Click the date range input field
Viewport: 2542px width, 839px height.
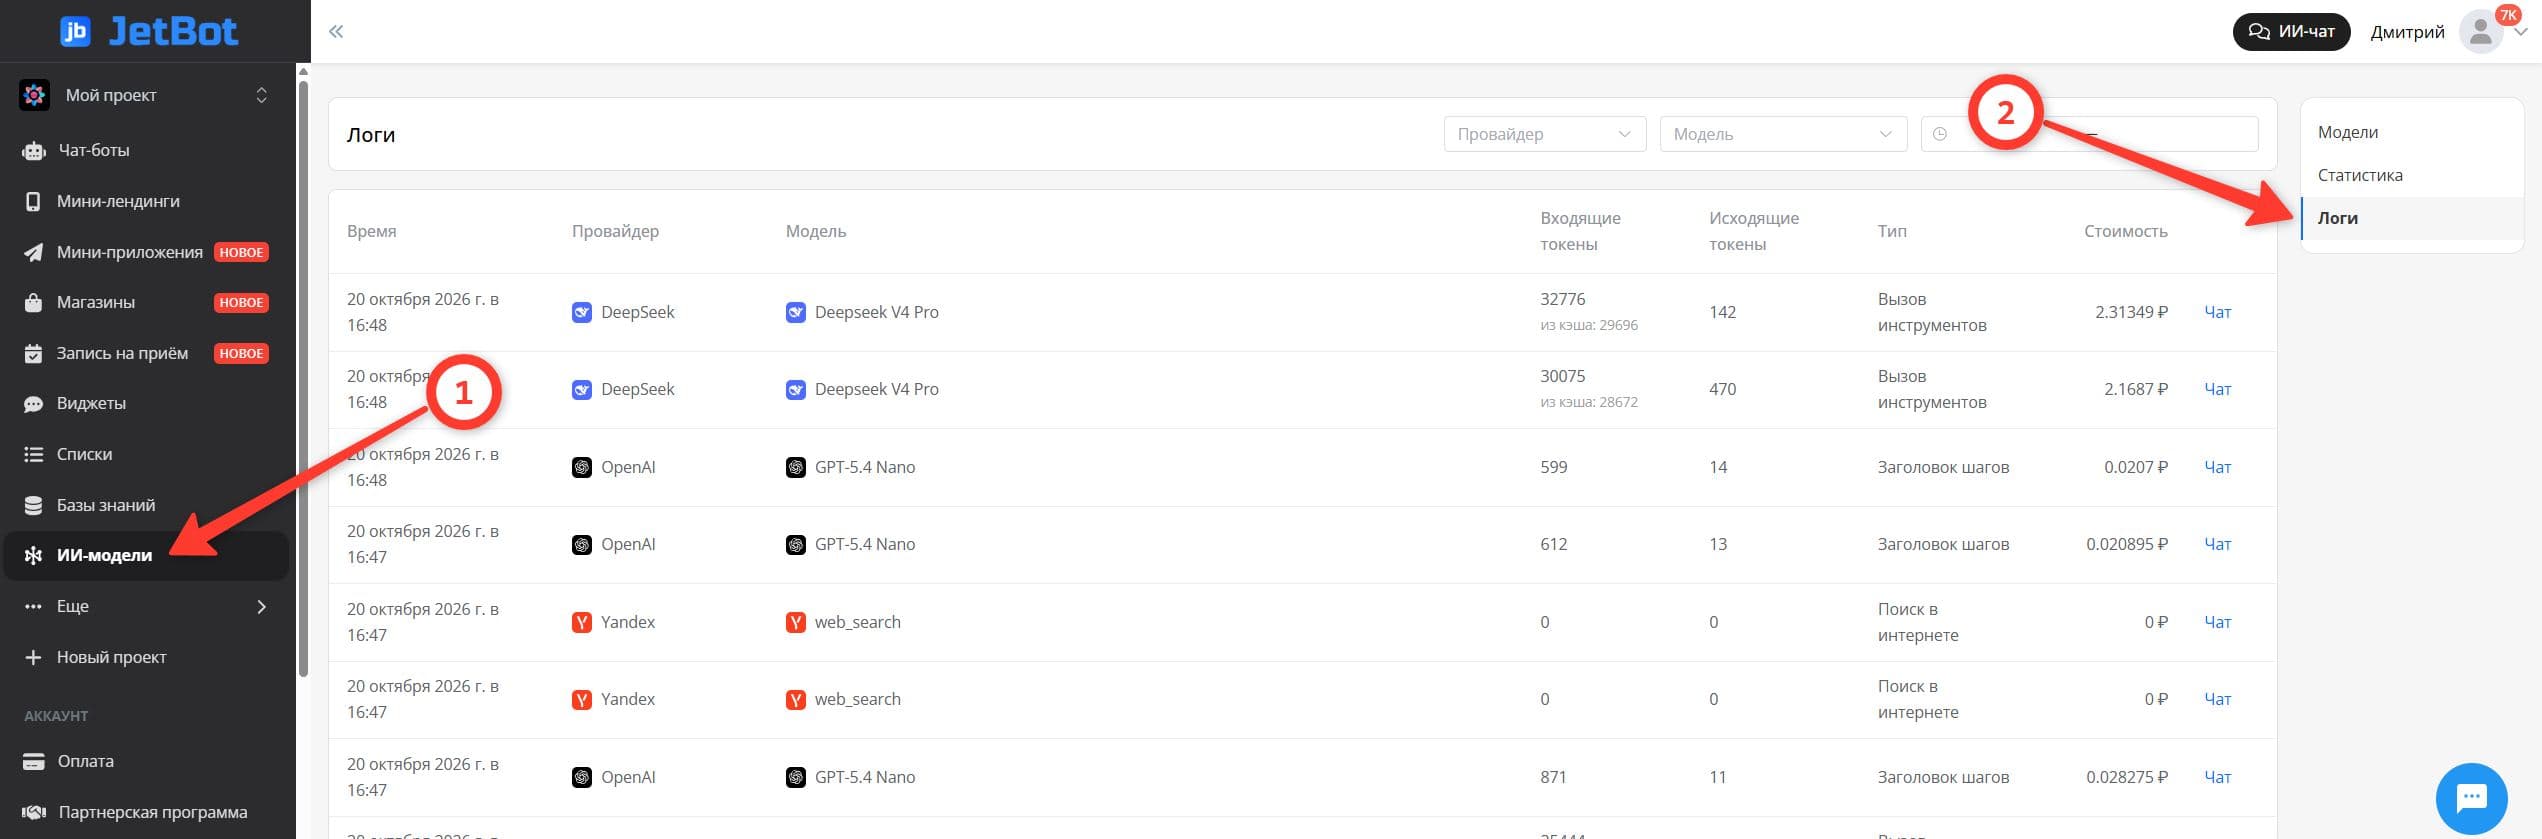pos(2089,134)
